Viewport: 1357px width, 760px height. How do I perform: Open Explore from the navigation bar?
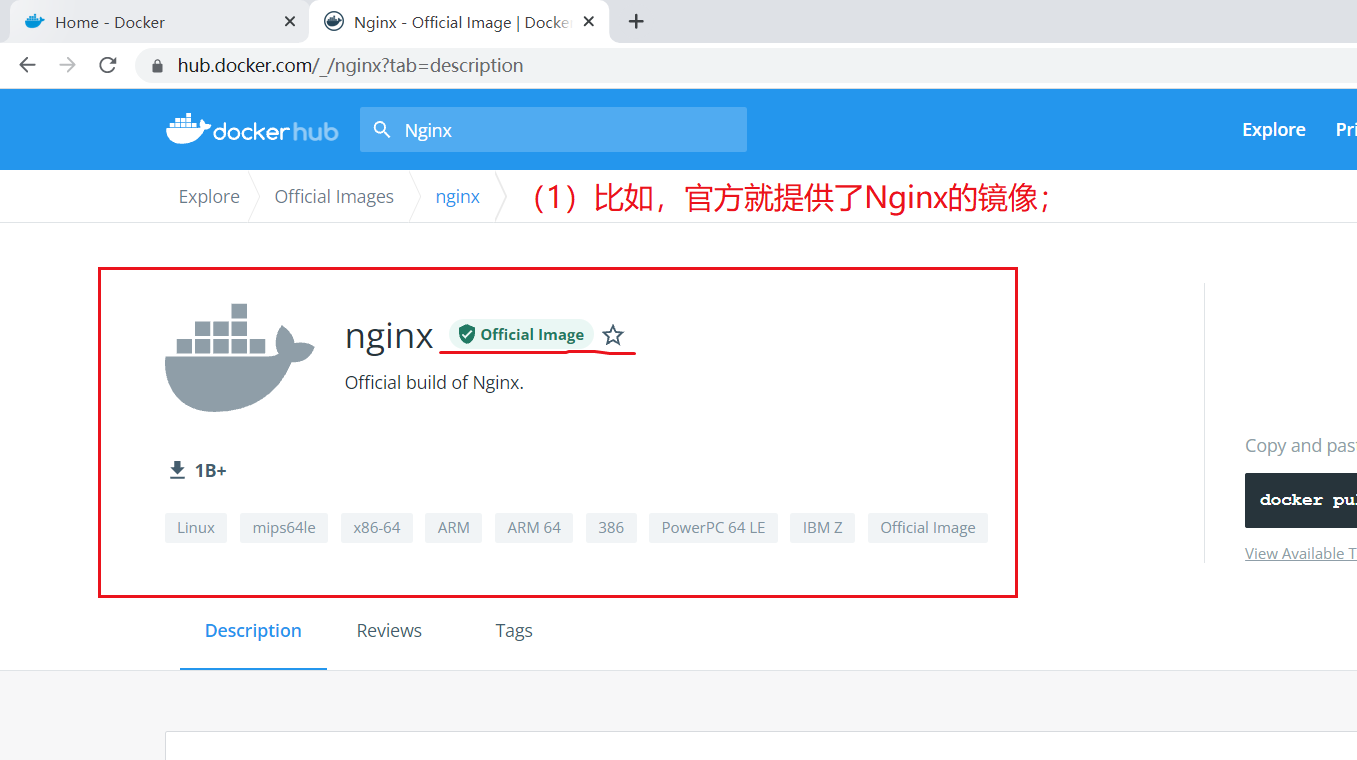point(1273,129)
